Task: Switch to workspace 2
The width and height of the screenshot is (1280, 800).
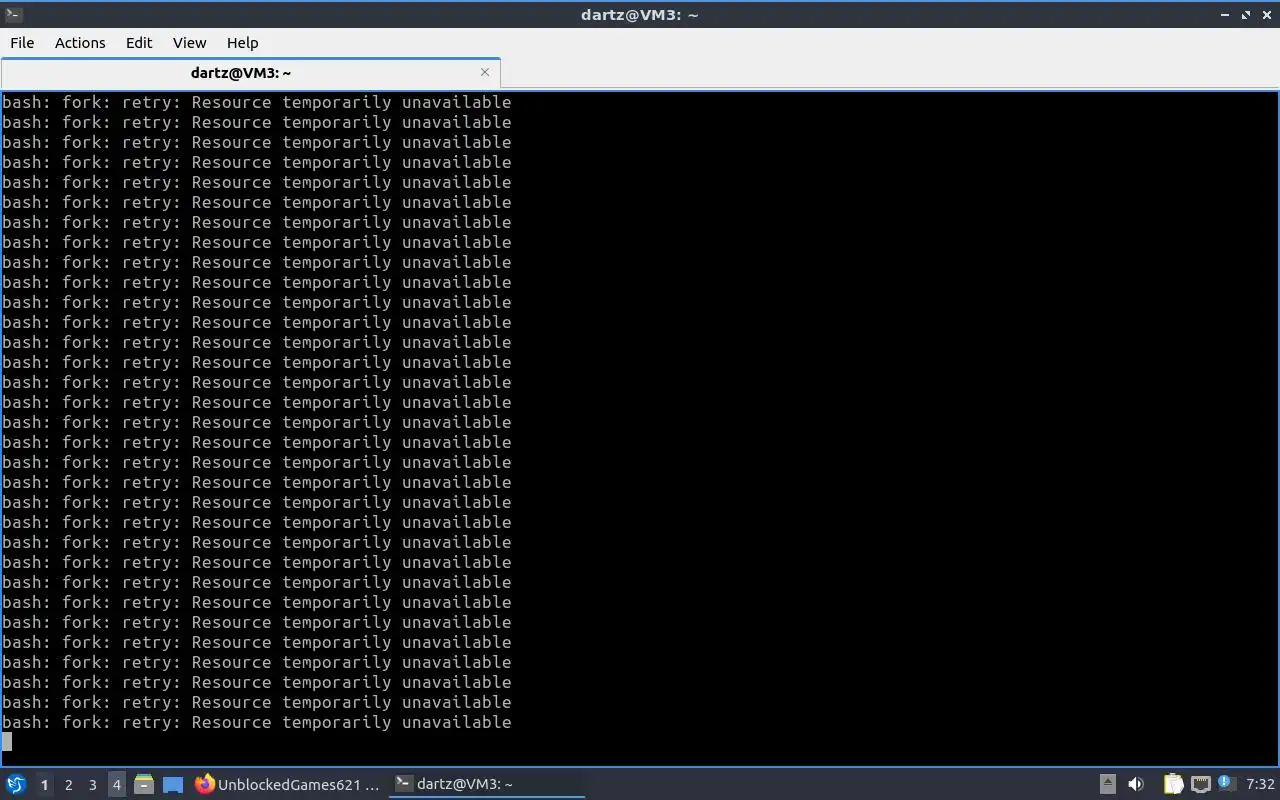Action: [x=68, y=785]
